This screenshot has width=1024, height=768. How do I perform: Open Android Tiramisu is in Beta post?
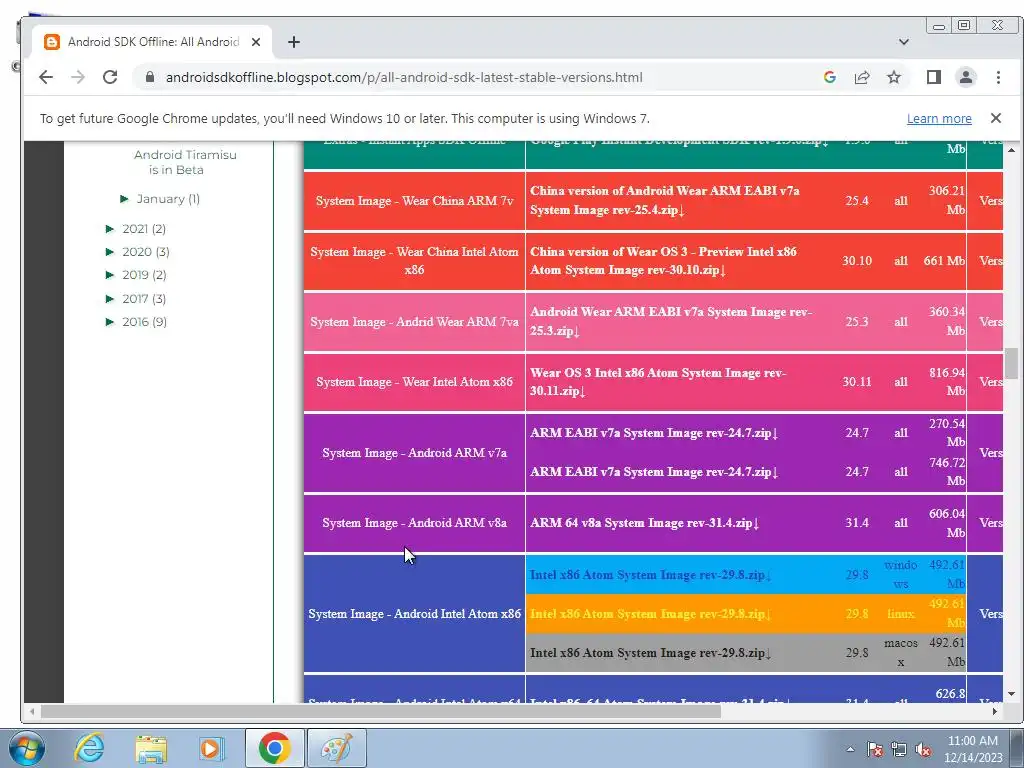[185, 162]
